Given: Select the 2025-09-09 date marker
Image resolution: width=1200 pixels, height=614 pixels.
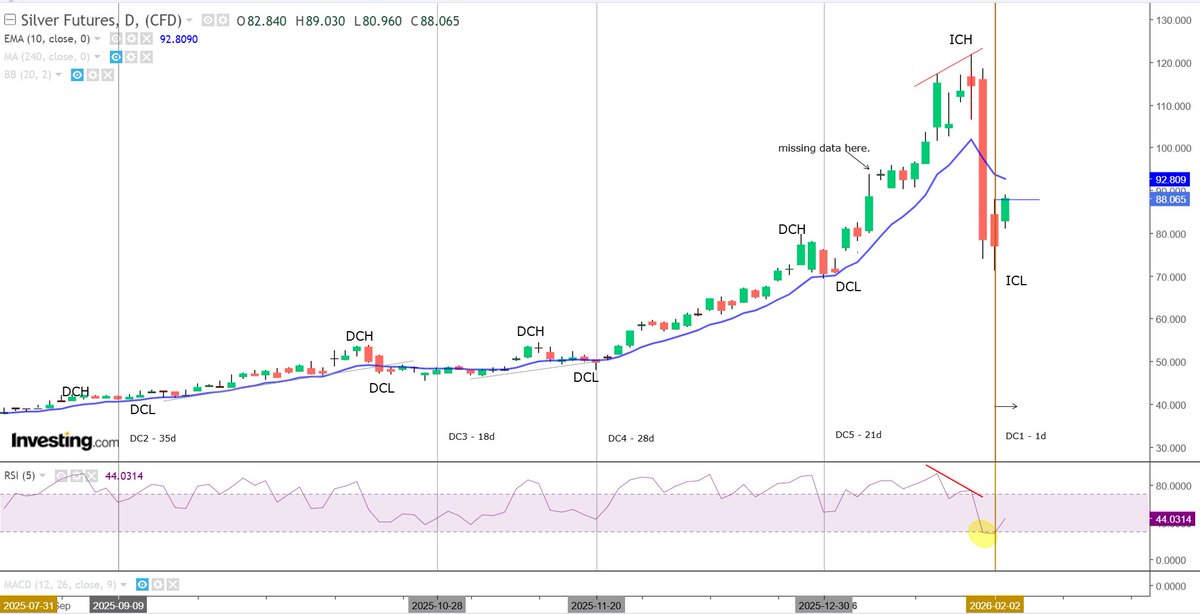Looking at the screenshot, I should [x=119, y=605].
